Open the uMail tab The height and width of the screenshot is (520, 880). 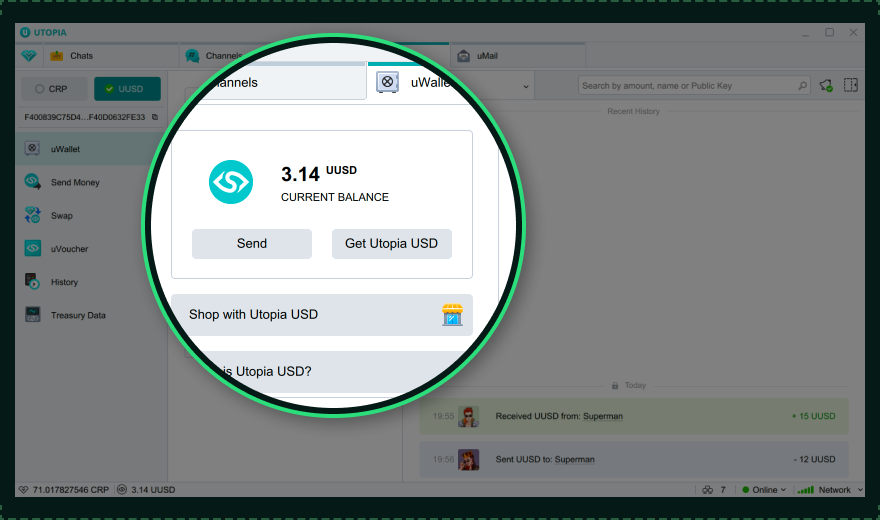pyautogui.click(x=517, y=56)
